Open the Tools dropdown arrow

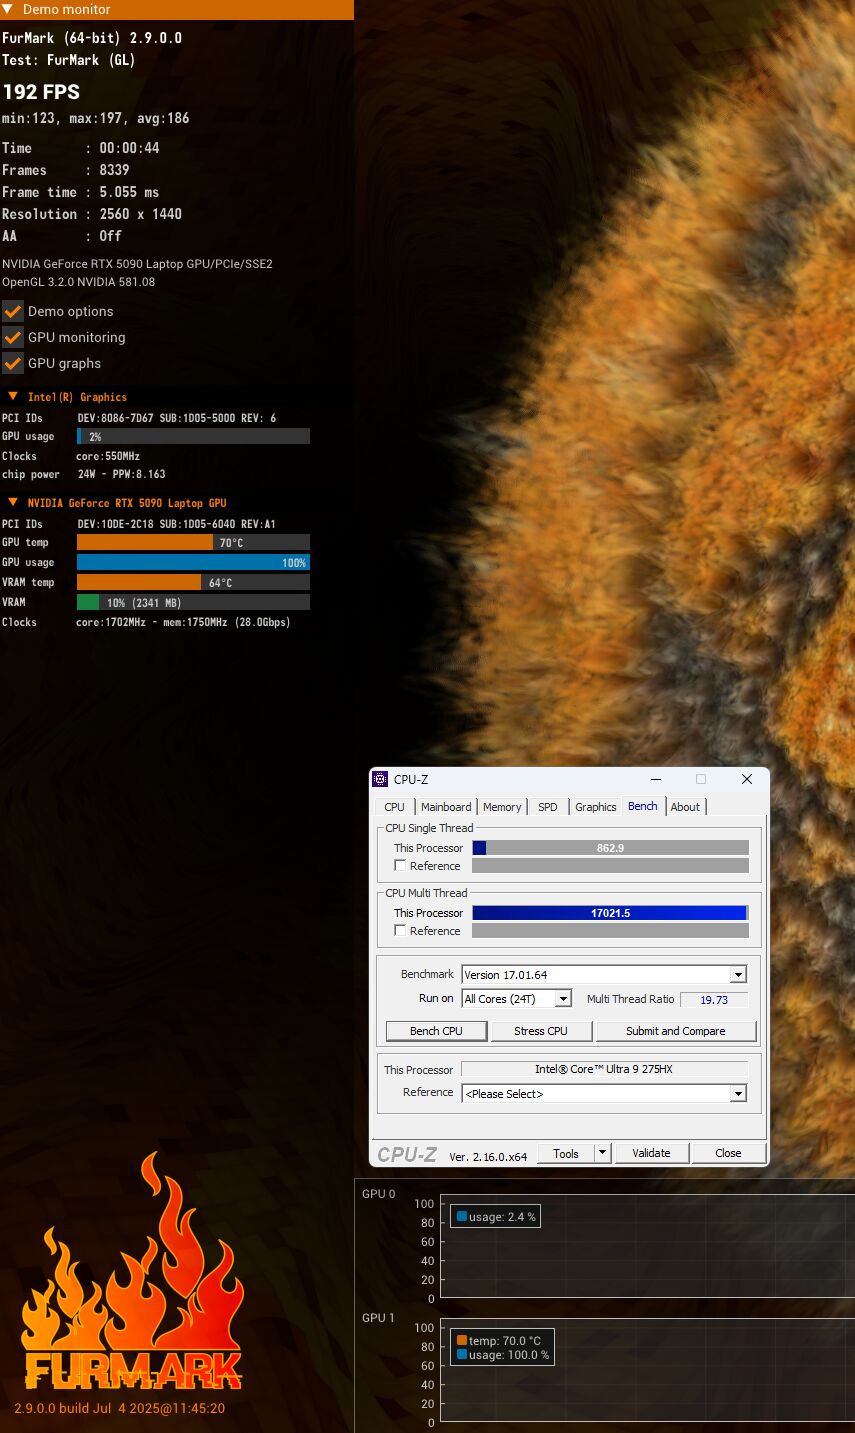coord(602,1153)
